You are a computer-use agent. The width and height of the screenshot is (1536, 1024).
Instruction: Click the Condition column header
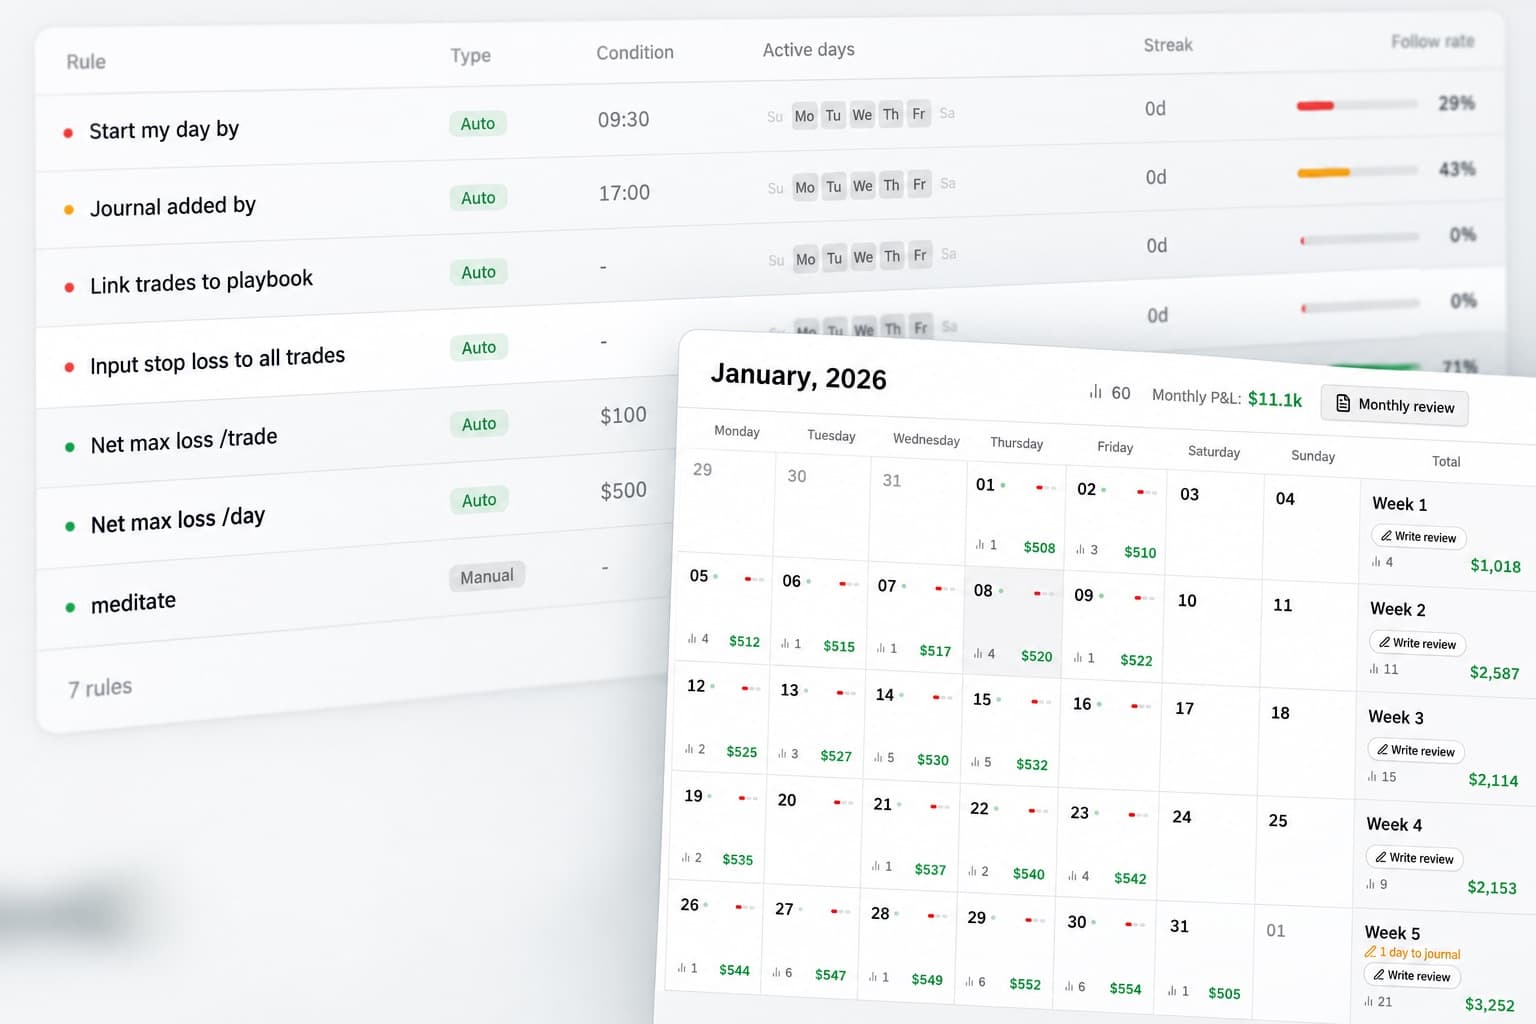[635, 52]
